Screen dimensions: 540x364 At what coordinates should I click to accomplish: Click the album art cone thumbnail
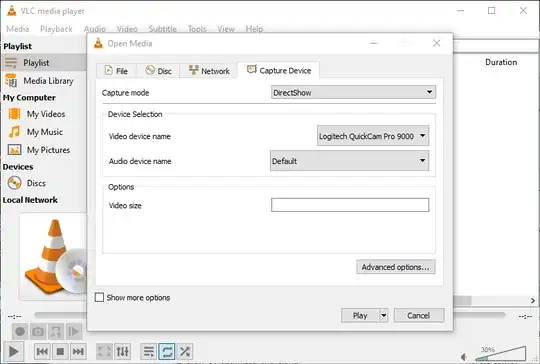[x=53, y=257]
